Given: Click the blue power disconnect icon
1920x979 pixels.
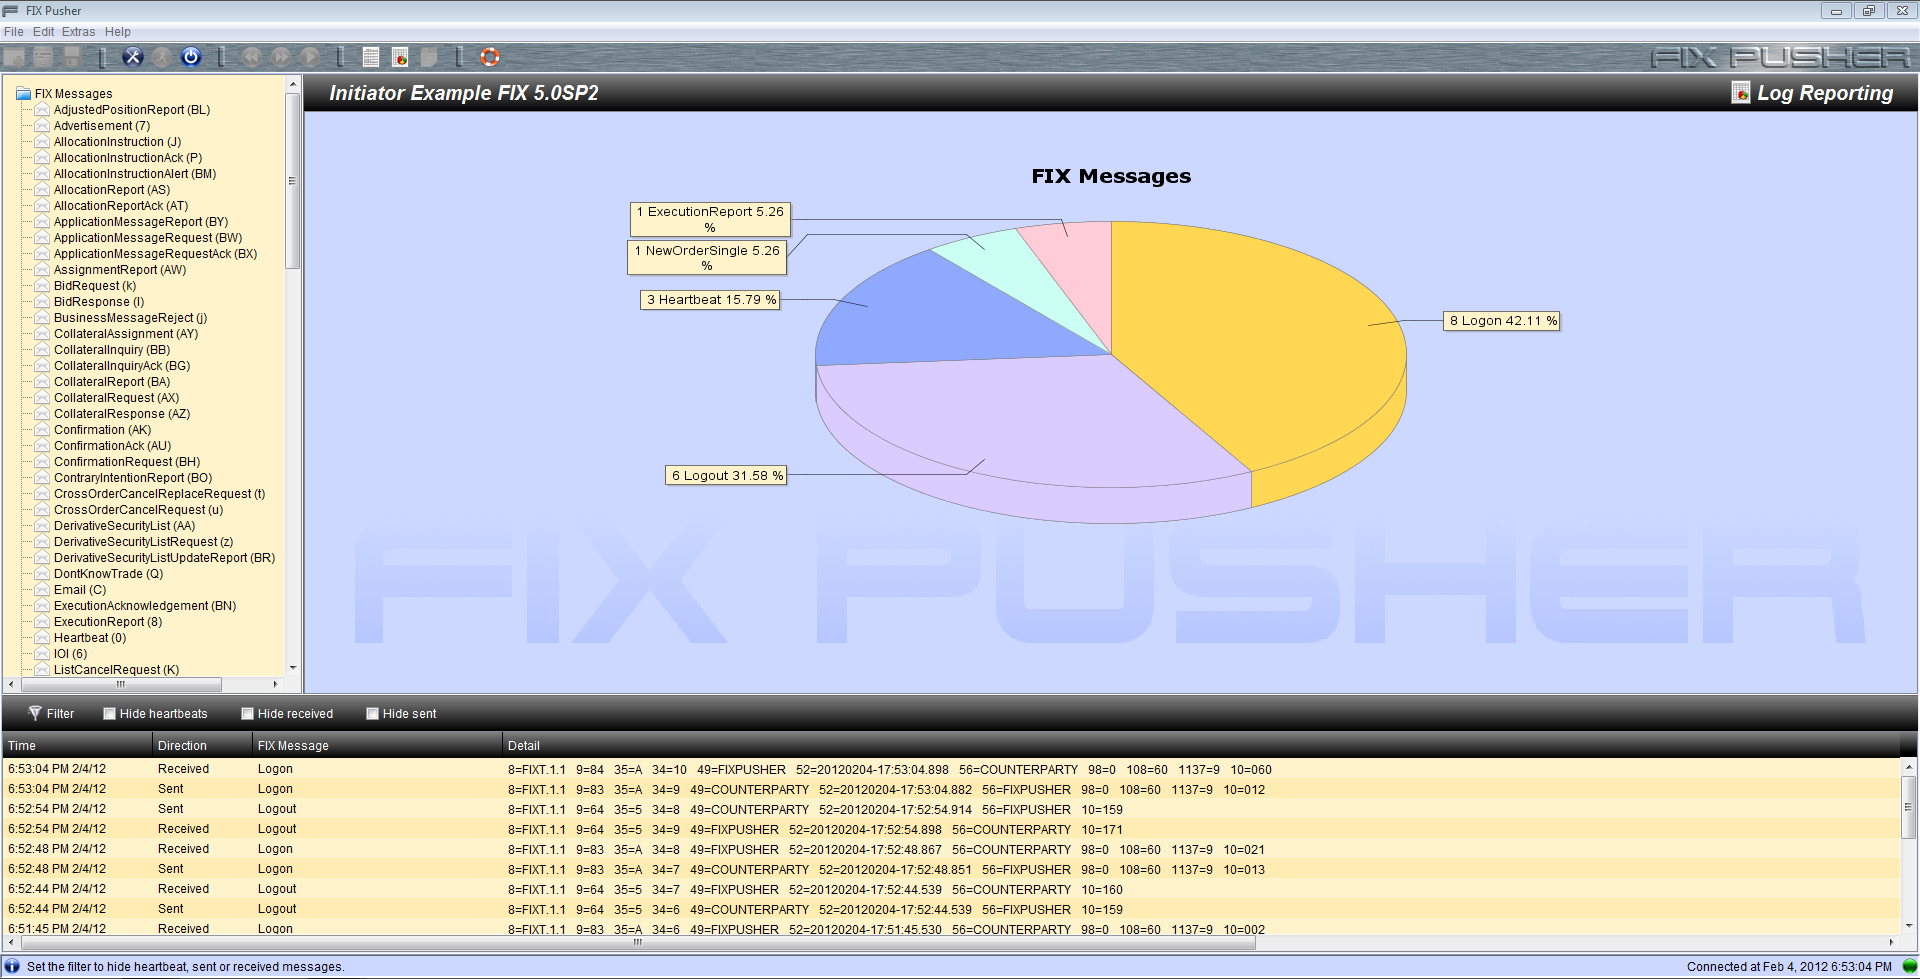Looking at the screenshot, I should point(191,57).
